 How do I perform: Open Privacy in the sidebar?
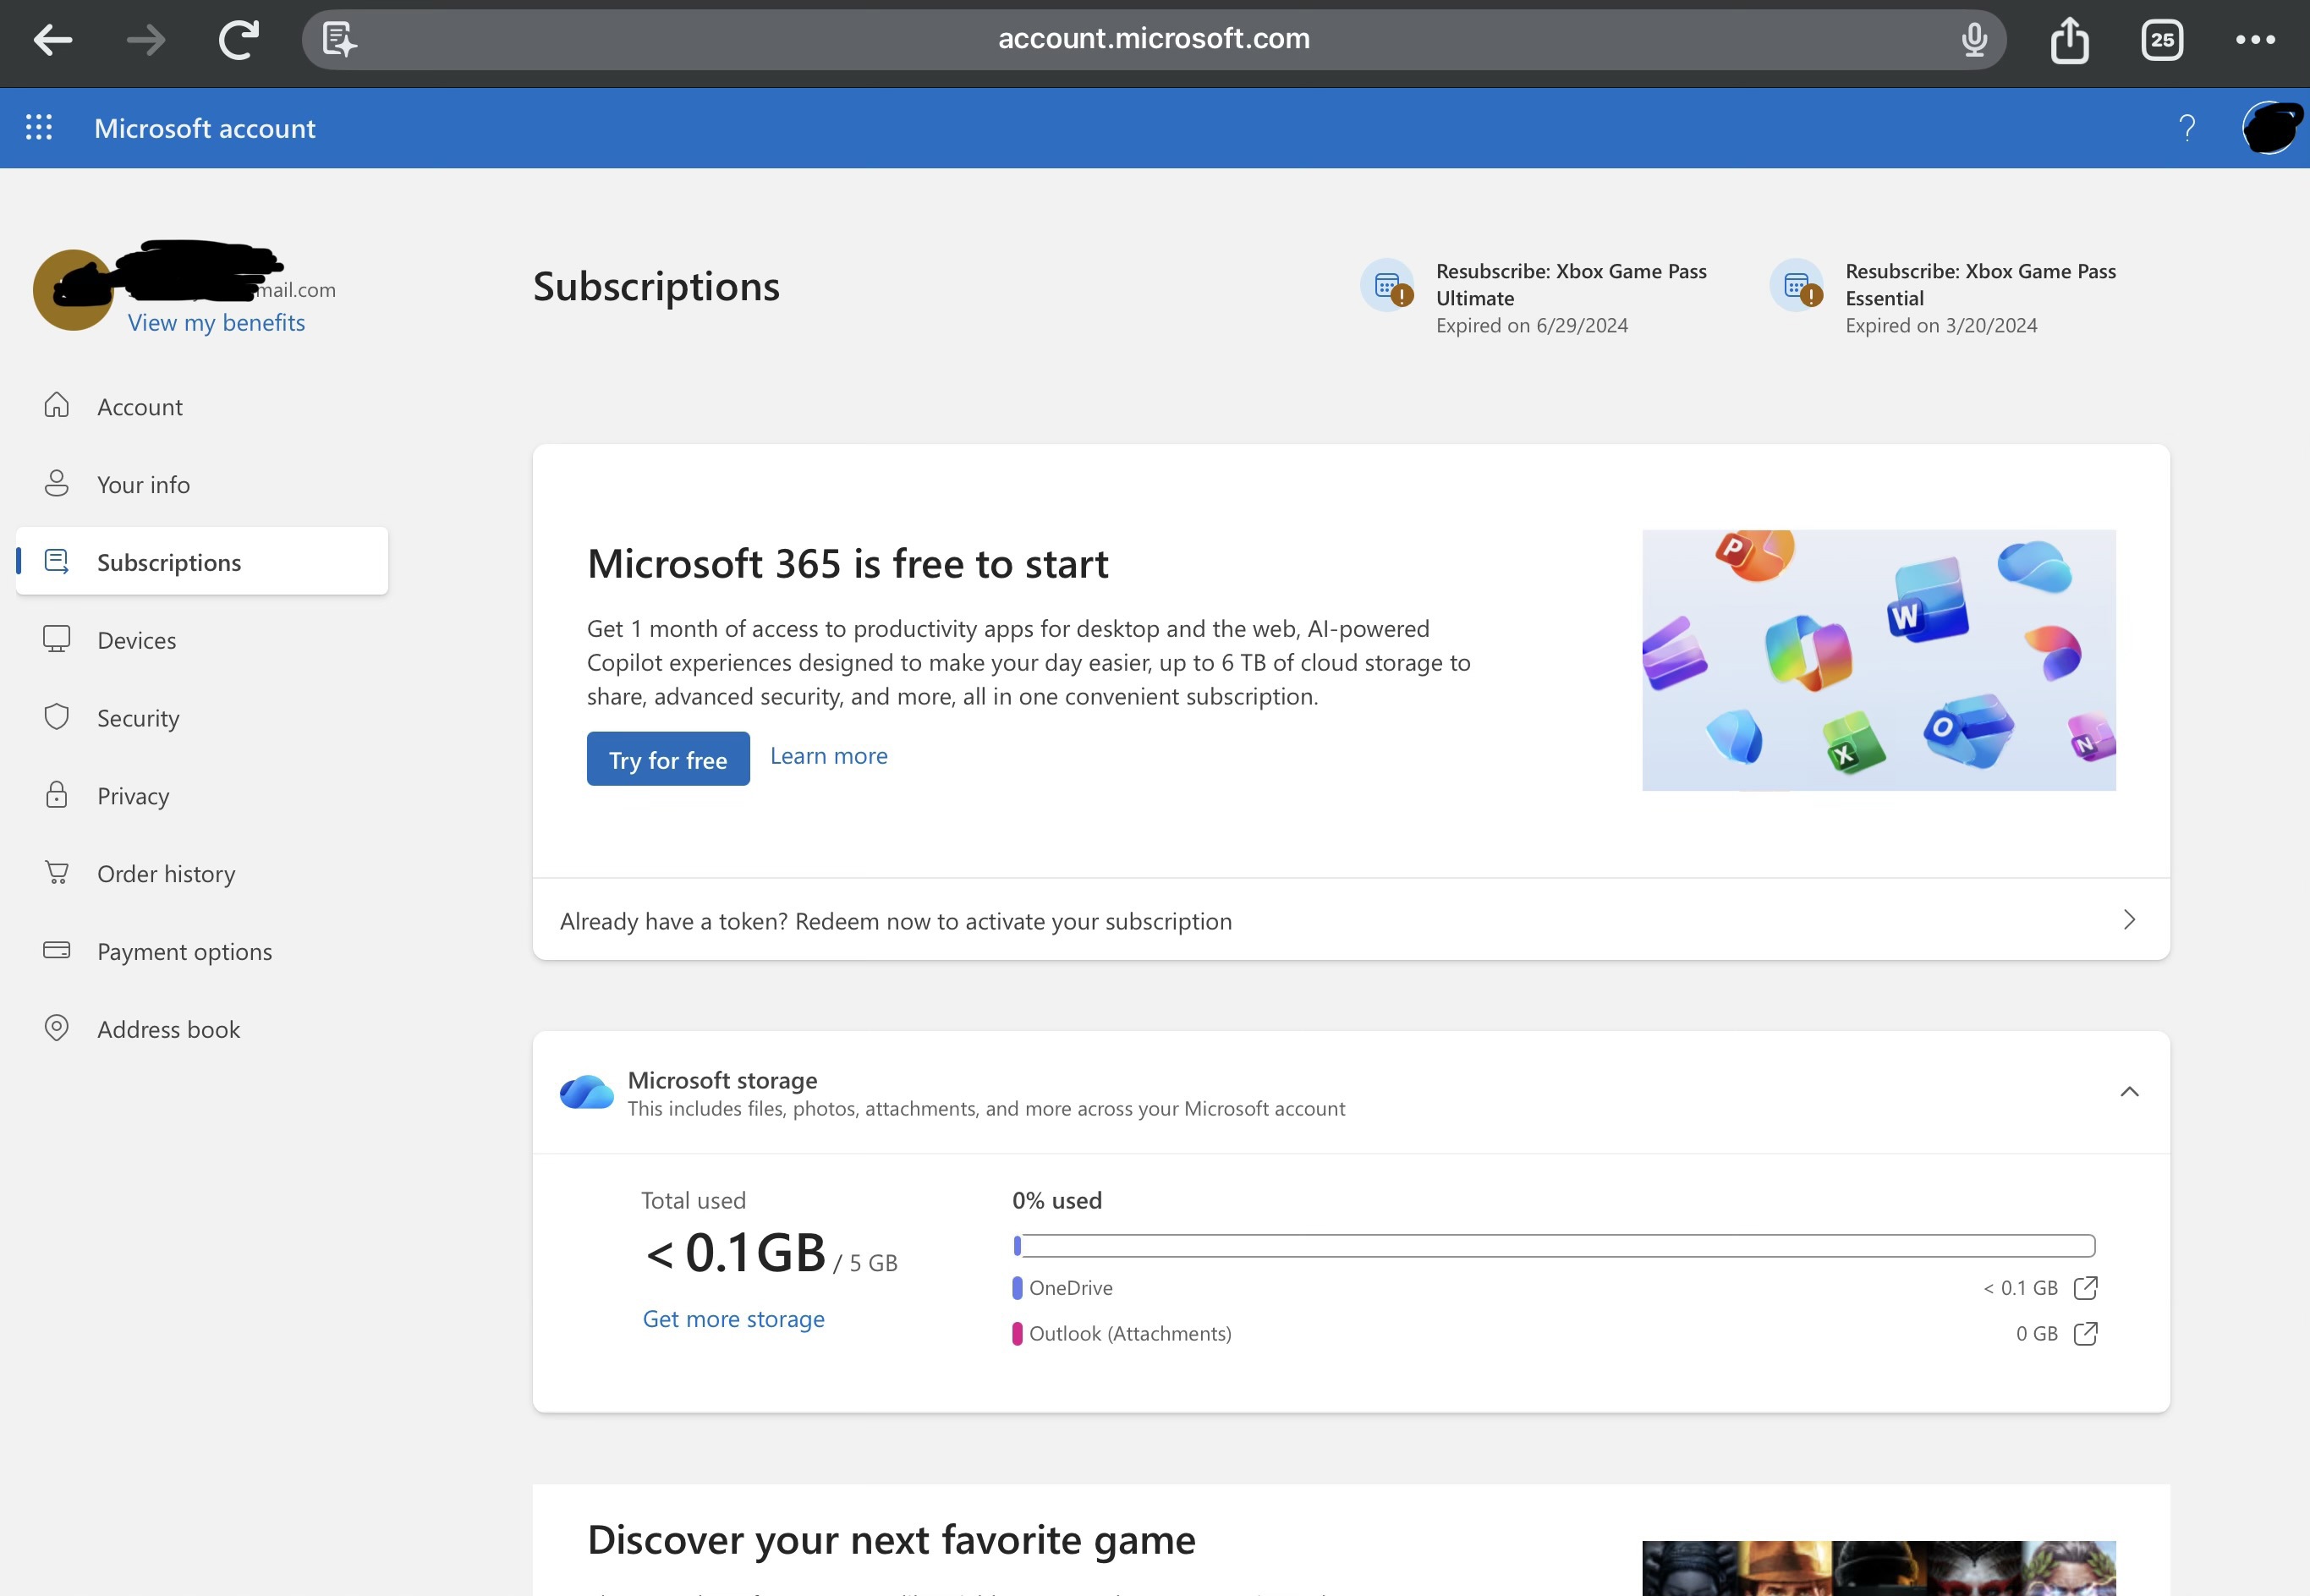202,795
